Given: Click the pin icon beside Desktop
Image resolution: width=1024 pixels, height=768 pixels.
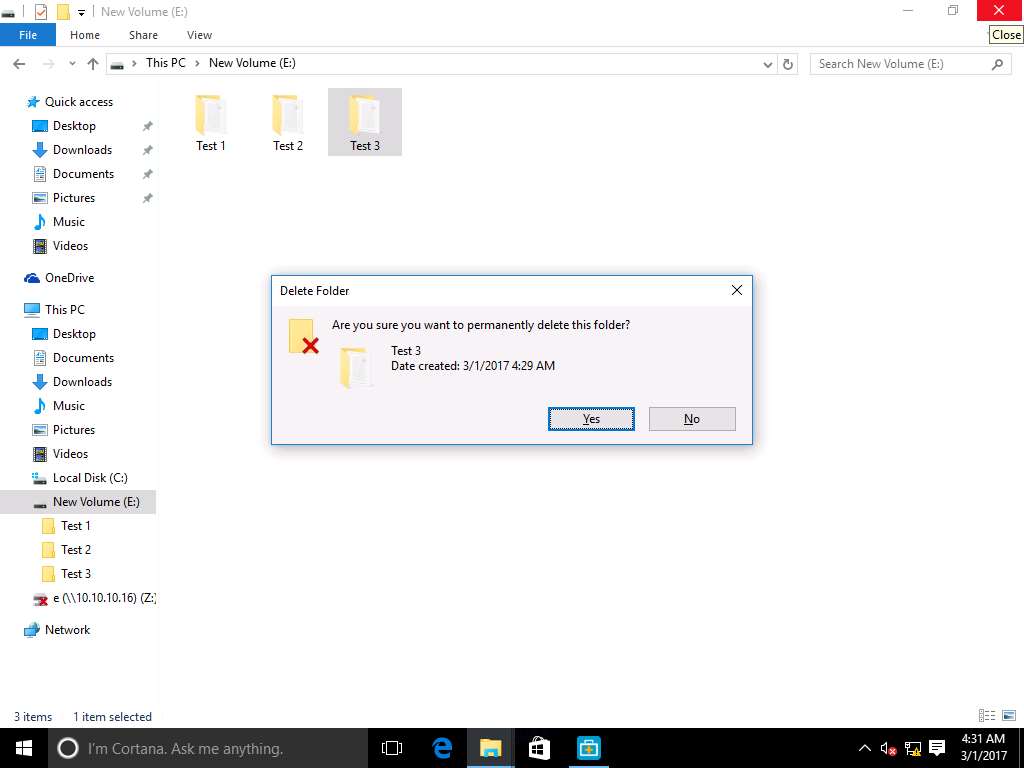Looking at the screenshot, I should [x=148, y=126].
